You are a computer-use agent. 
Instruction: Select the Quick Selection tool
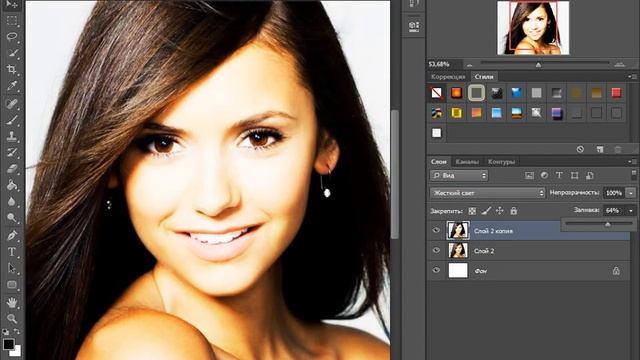tap(12, 53)
